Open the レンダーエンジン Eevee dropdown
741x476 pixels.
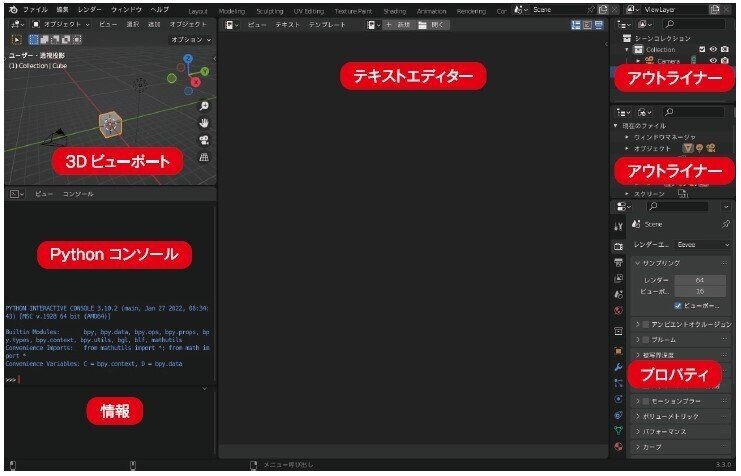703,245
